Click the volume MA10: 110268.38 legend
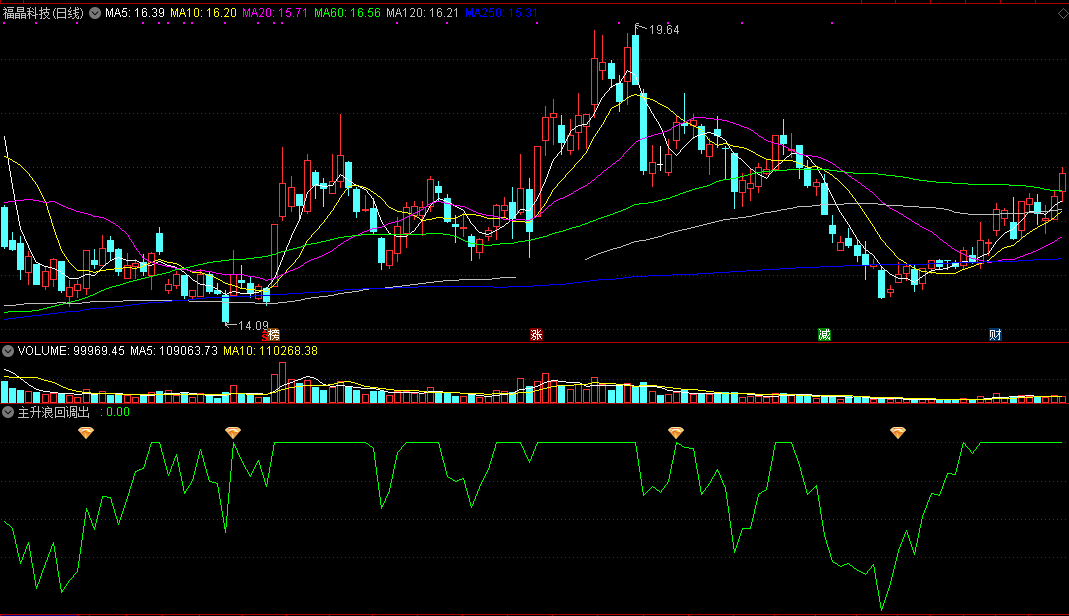The width and height of the screenshot is (1069, 616). [x=271, y=351]
